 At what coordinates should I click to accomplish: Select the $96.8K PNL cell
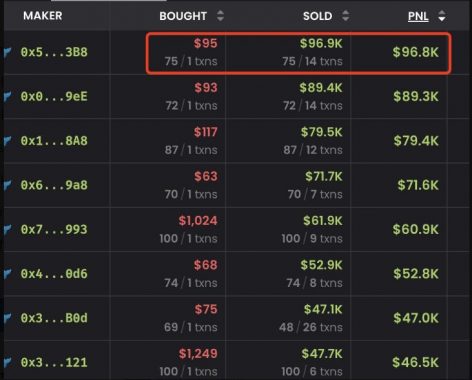[415, 52]
